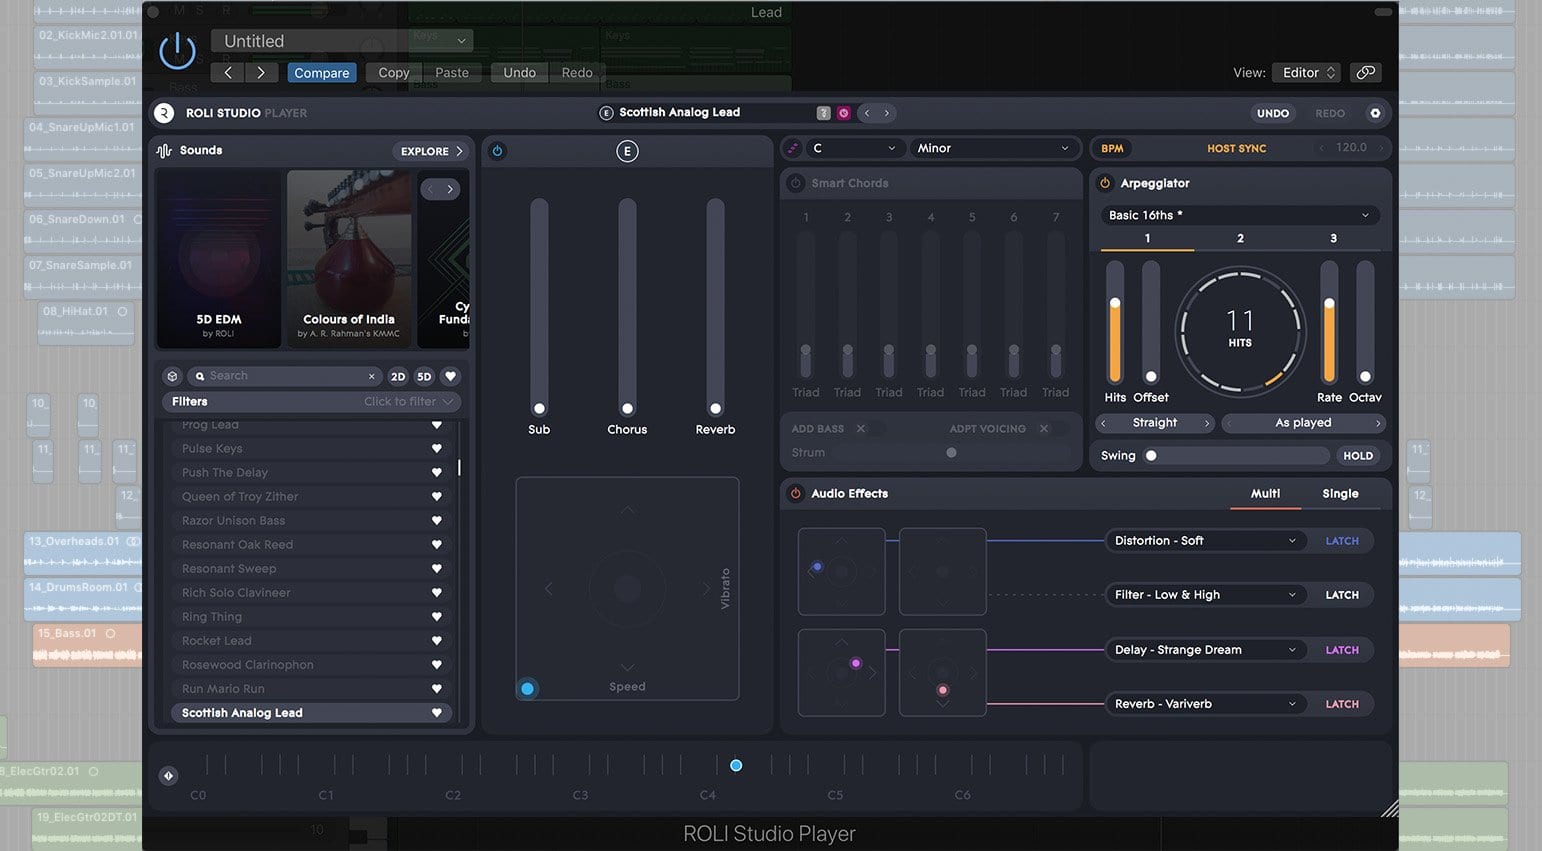Click the Vibrato/Speed XY pad
Image resolution: width=1542 pixels, height=851 pixels.
pos(627,588)
